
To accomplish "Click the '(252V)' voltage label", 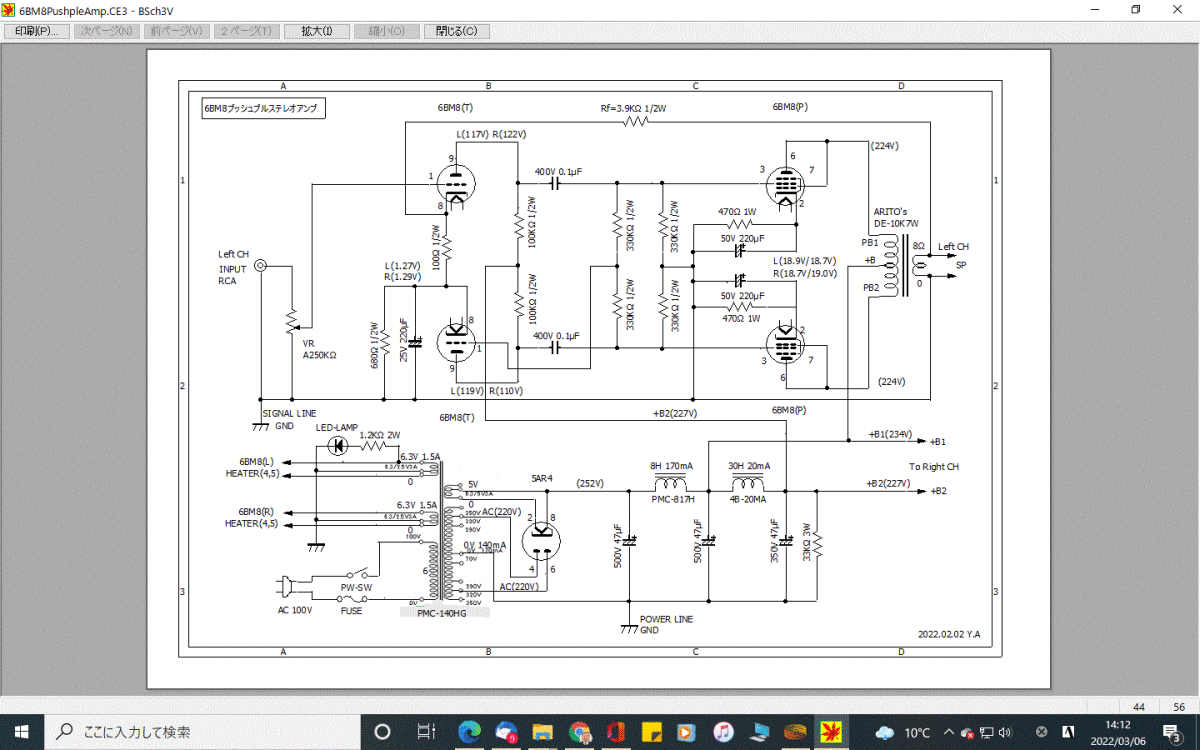I will coord(590,484).
